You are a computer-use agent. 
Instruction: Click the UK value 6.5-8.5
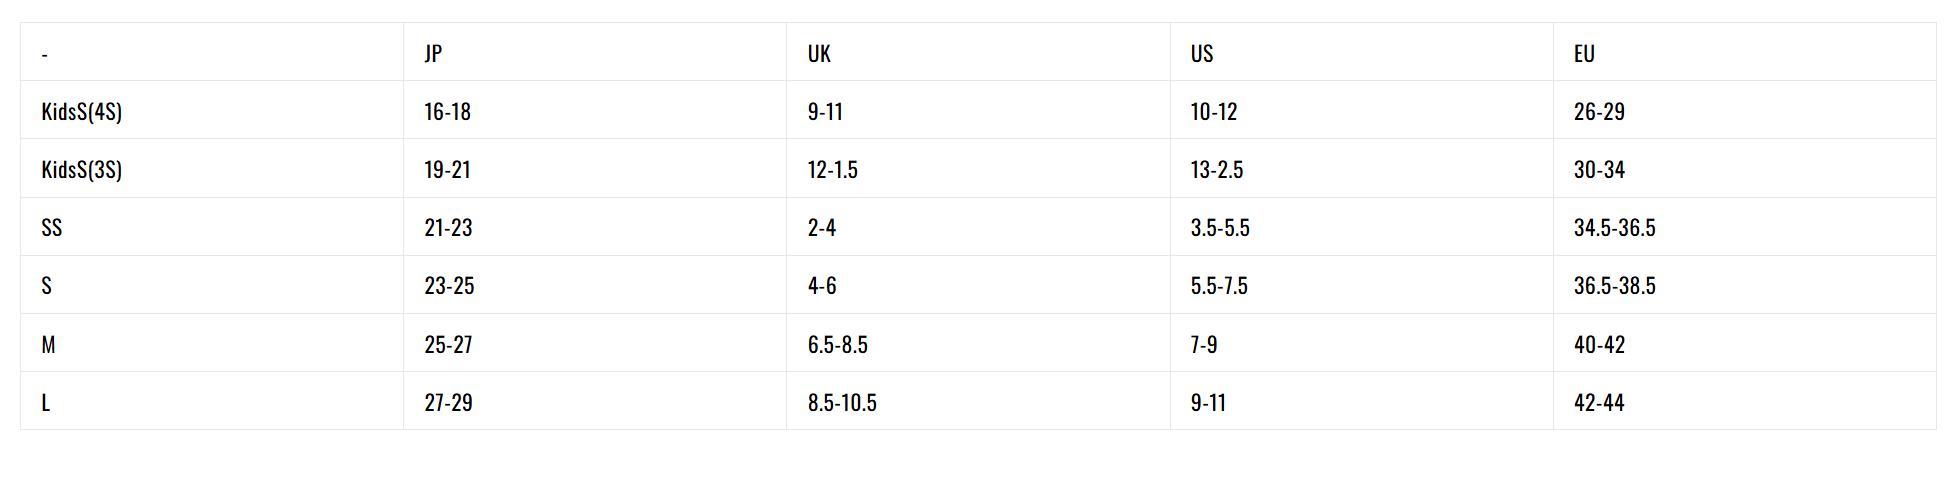(x=838, y=344)
